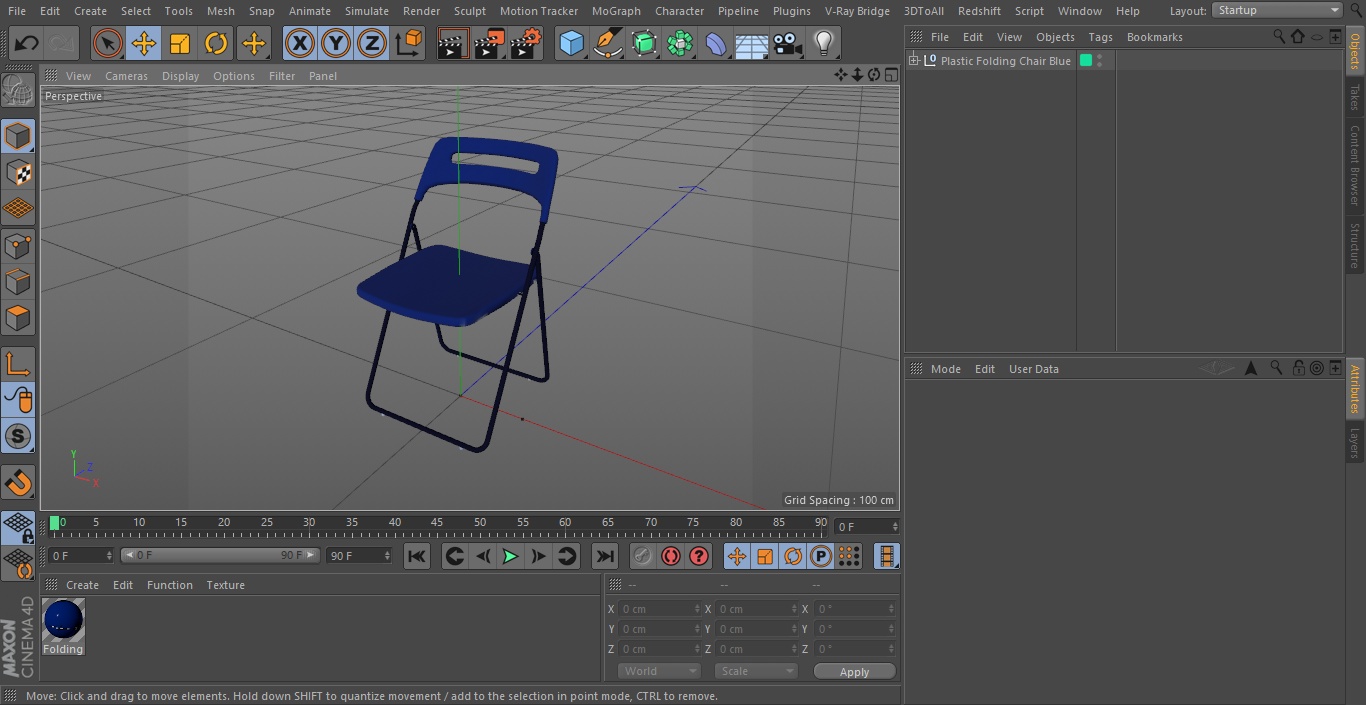
Task: Switch to Polygons mode
Action: (x=18, y=318)
